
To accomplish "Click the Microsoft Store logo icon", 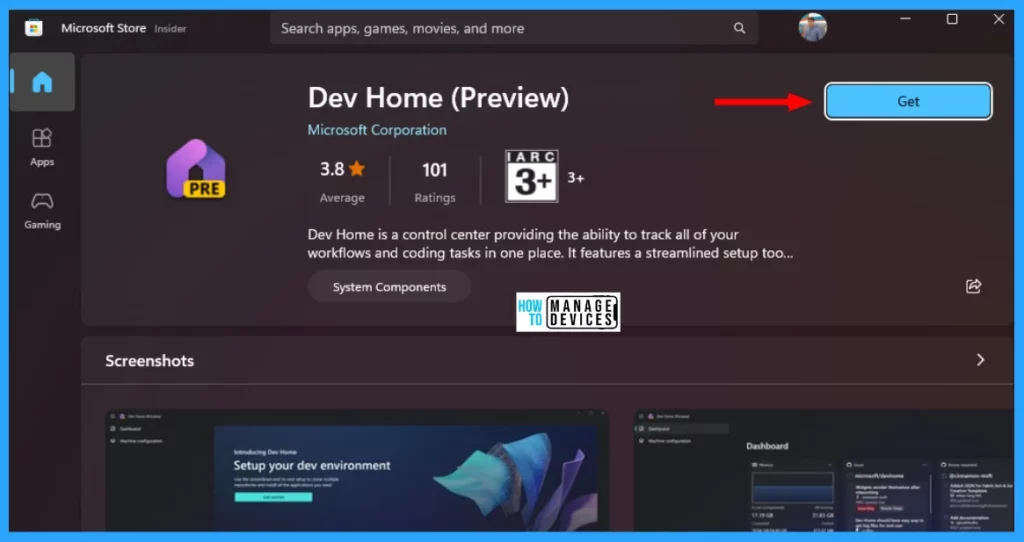I will tap(33, 28).
